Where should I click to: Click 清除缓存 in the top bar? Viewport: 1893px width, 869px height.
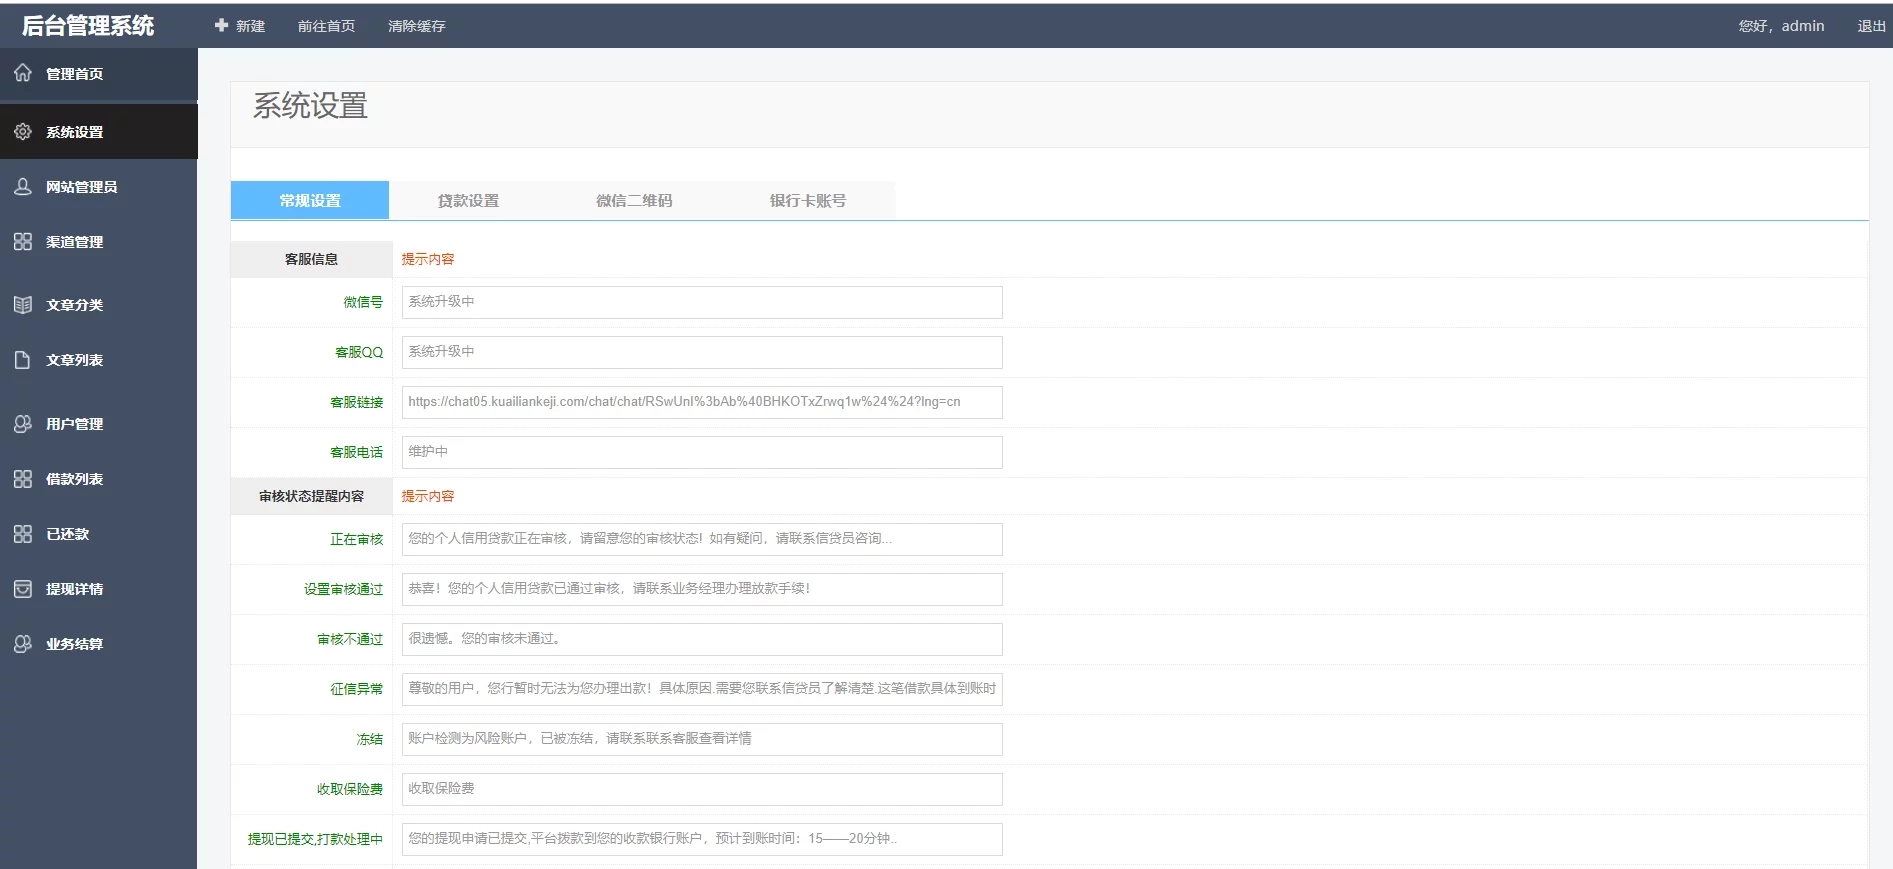pyautogui.click(x=417, y=26)
